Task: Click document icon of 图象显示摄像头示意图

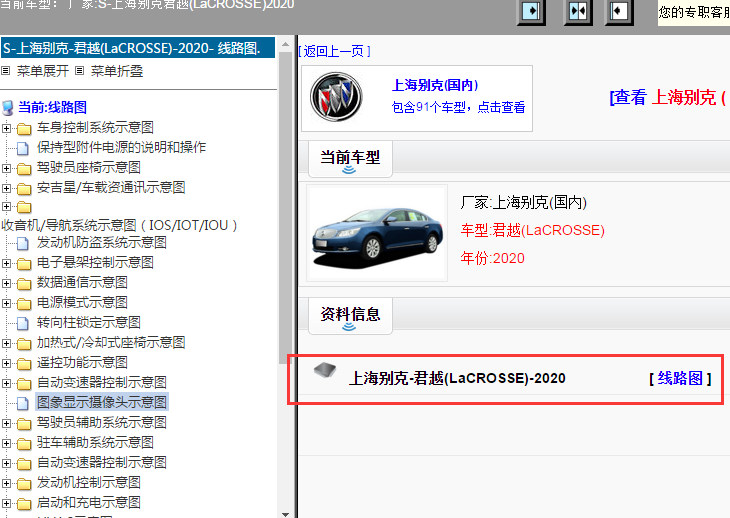Action: click(23, 403)
